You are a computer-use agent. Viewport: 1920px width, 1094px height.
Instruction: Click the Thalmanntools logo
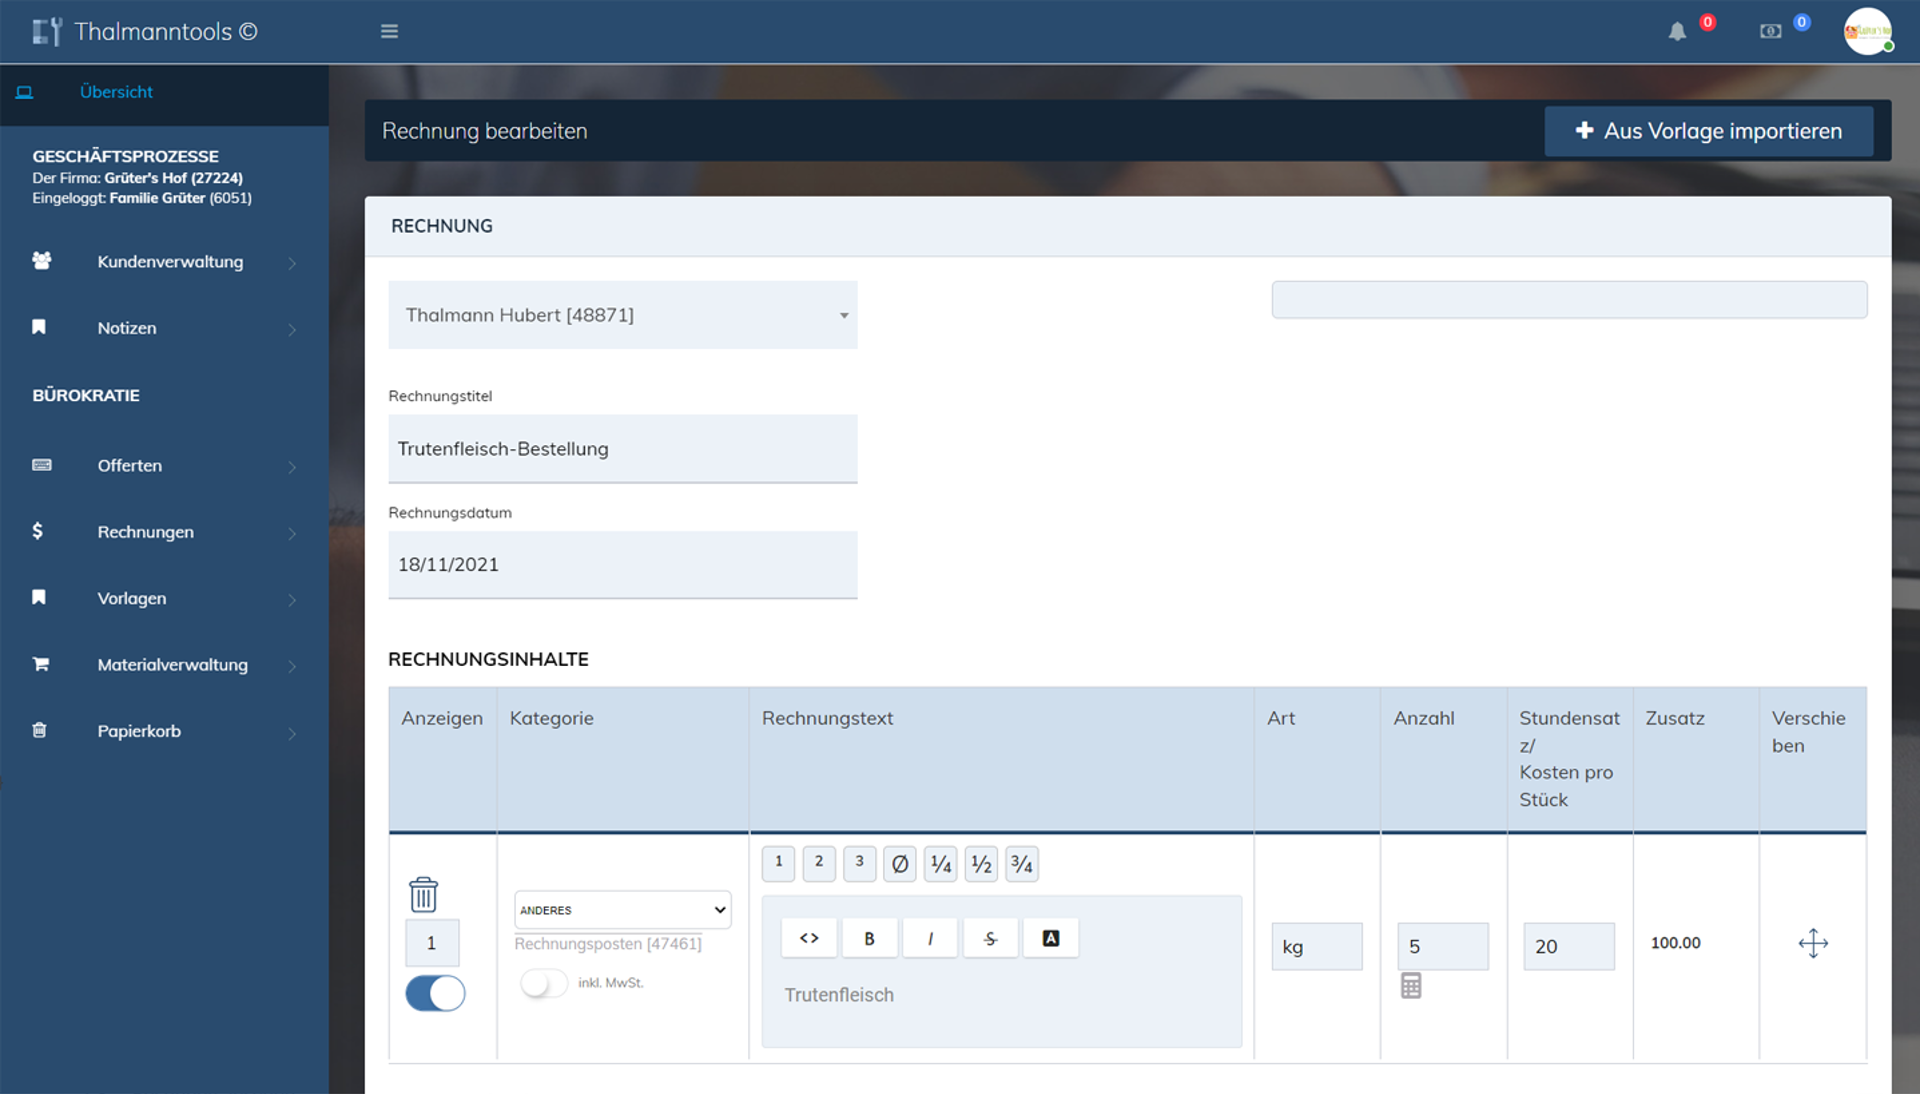145,31
